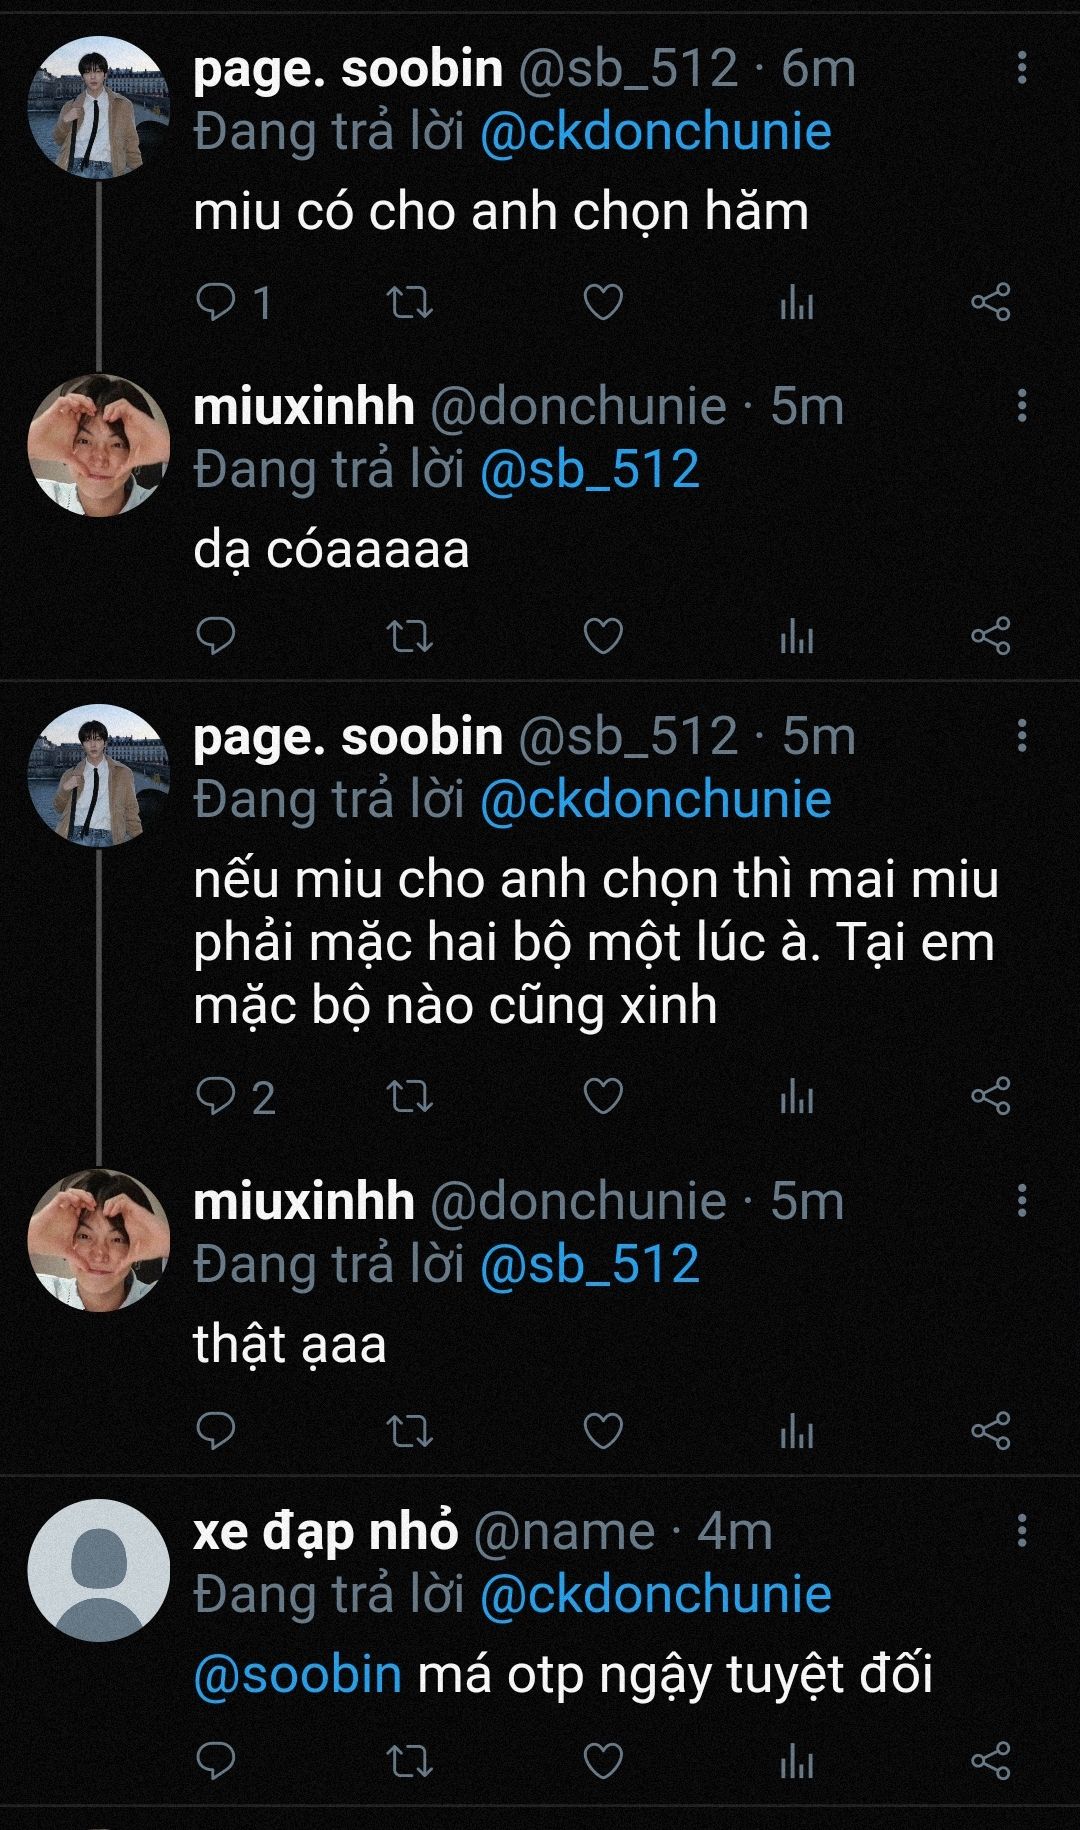Share the "thật ạaa" reply
Image resolution: width=1080 pixels, height=1830 pixels.
point(991,1431)
